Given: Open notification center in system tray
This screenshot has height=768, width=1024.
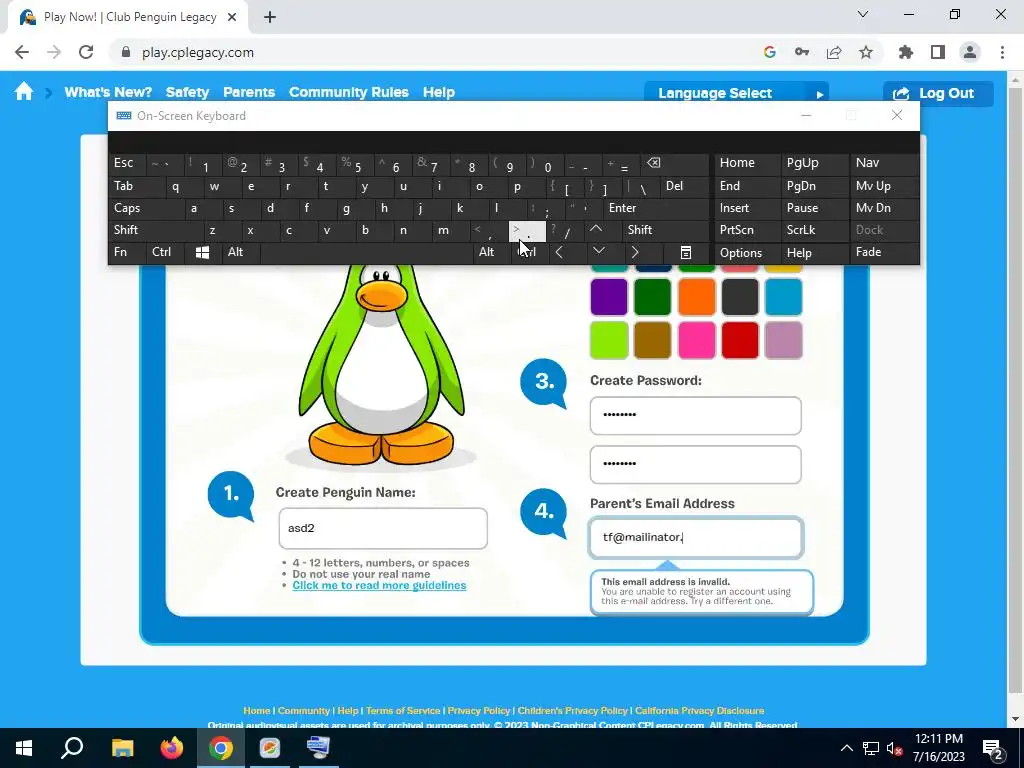Looking at the screenshot, I should (993, 748).
